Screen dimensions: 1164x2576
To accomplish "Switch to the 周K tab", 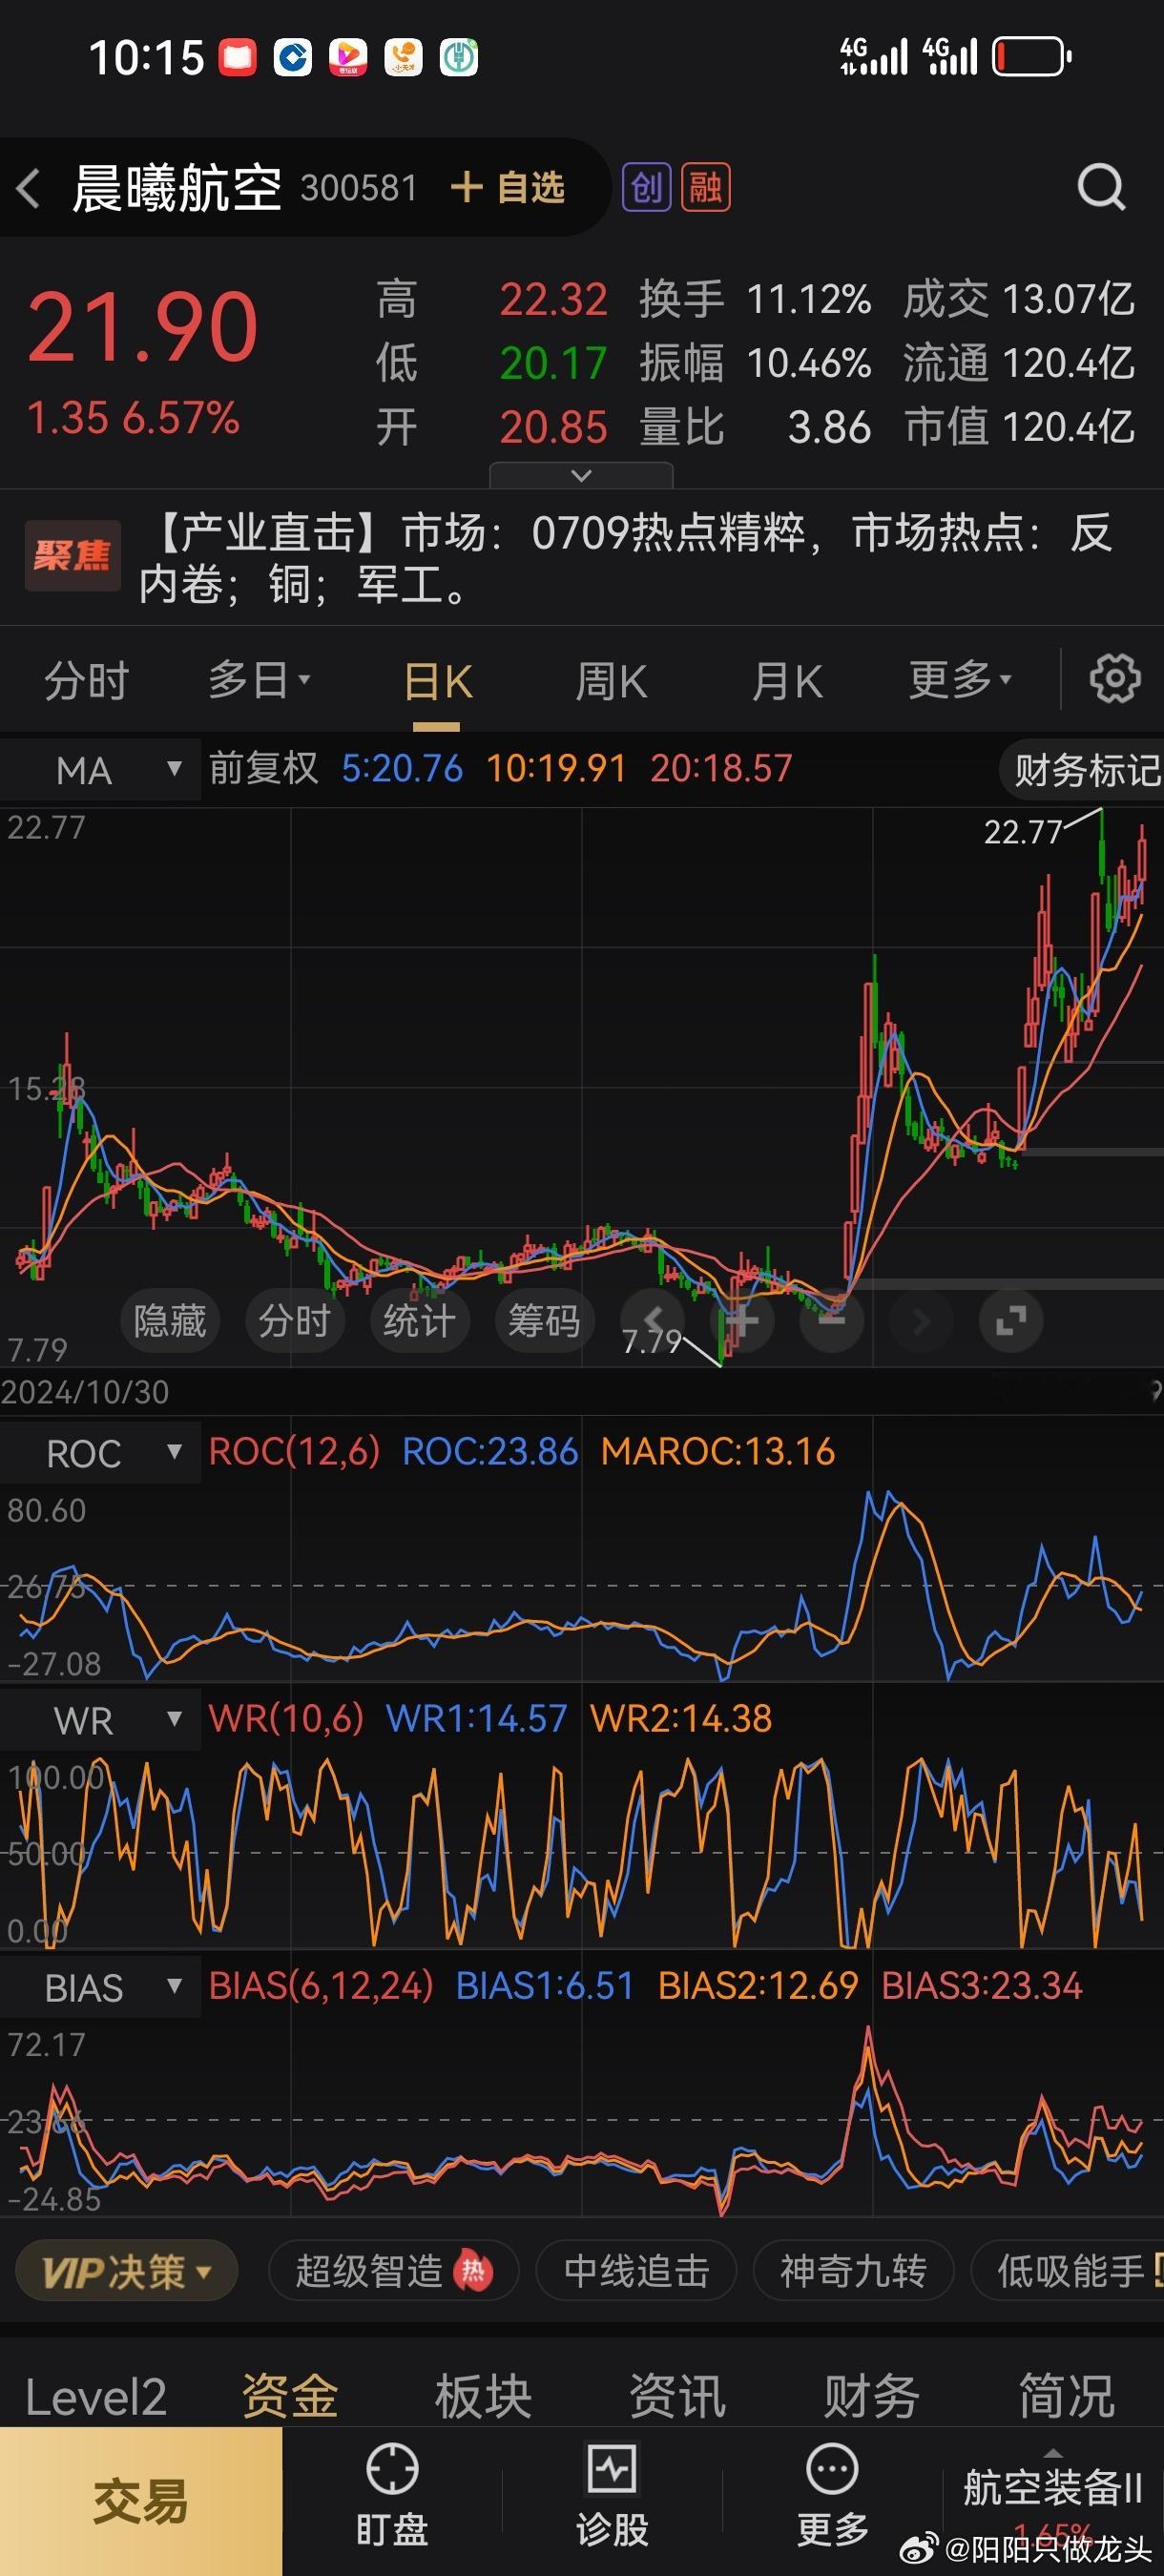I will coord(611,683).
